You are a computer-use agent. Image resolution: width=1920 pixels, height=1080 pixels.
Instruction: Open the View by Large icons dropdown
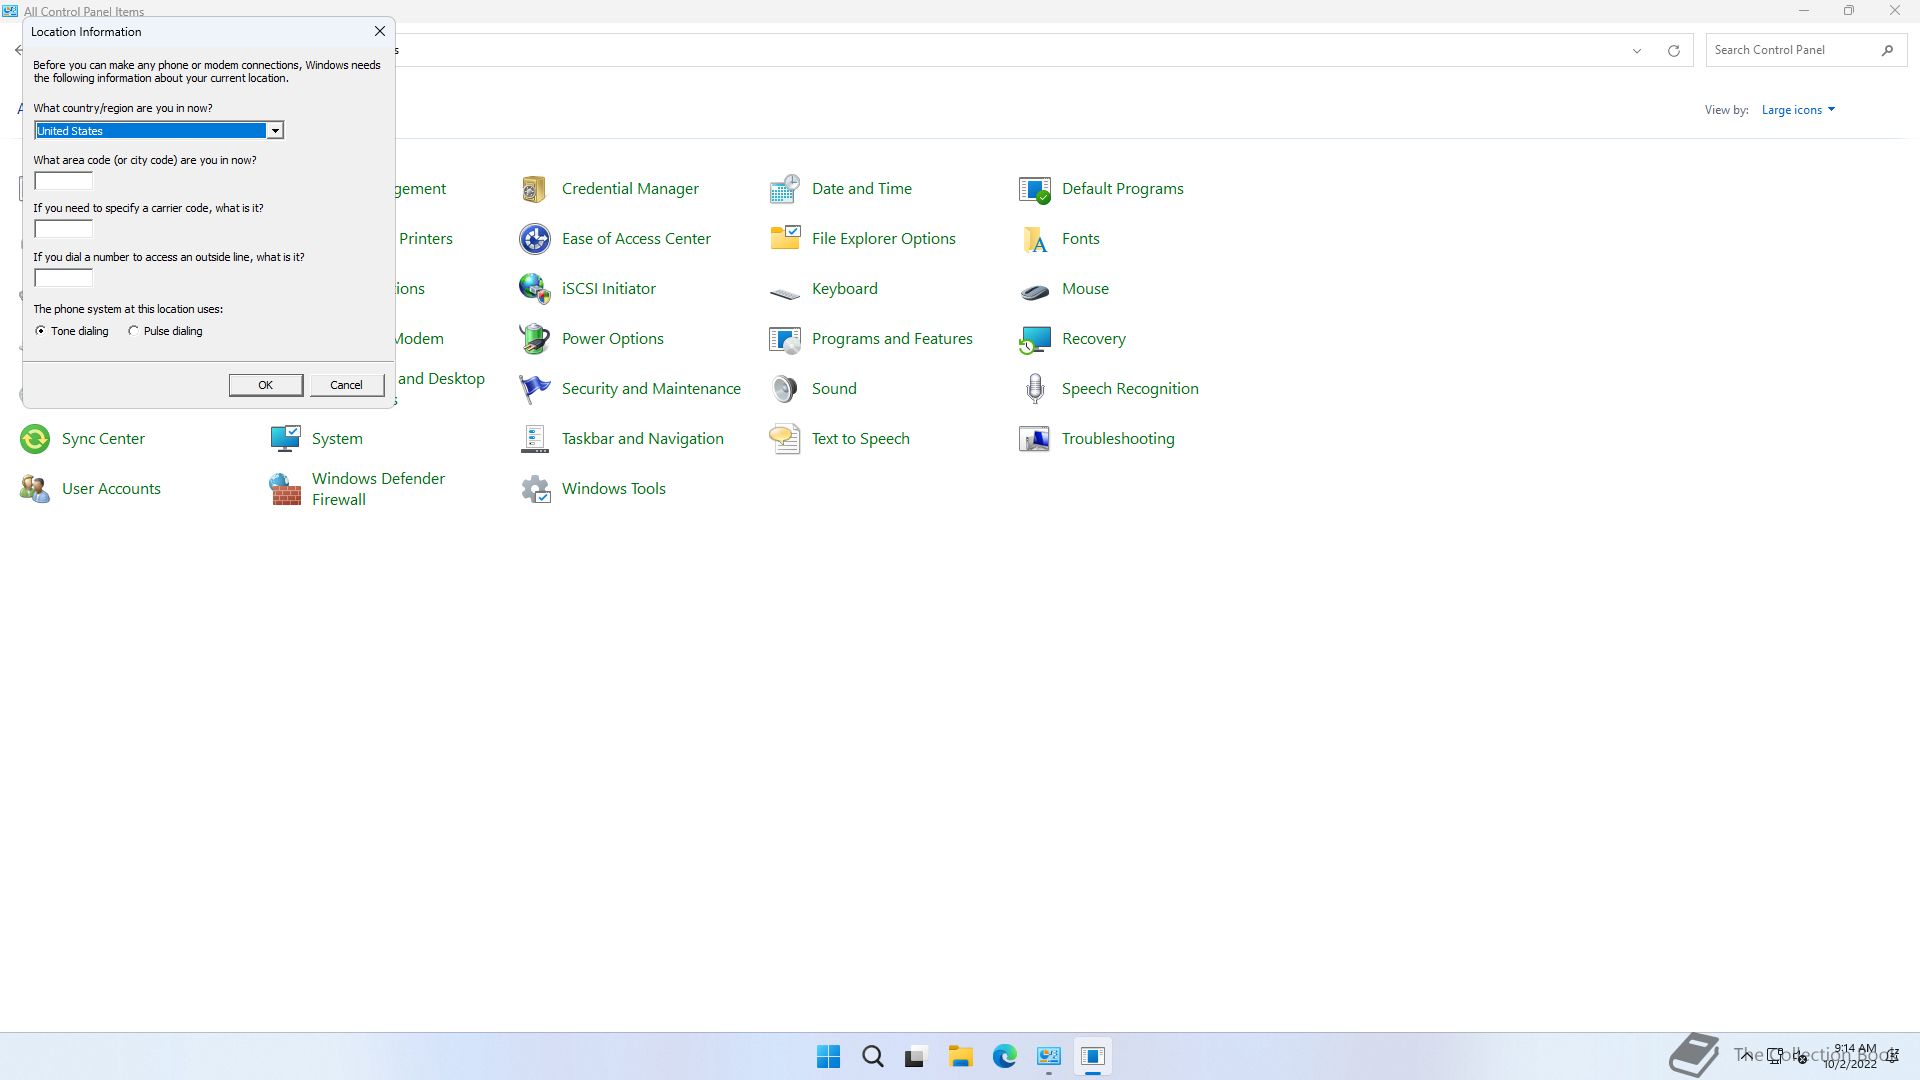tap(1798, 110)
